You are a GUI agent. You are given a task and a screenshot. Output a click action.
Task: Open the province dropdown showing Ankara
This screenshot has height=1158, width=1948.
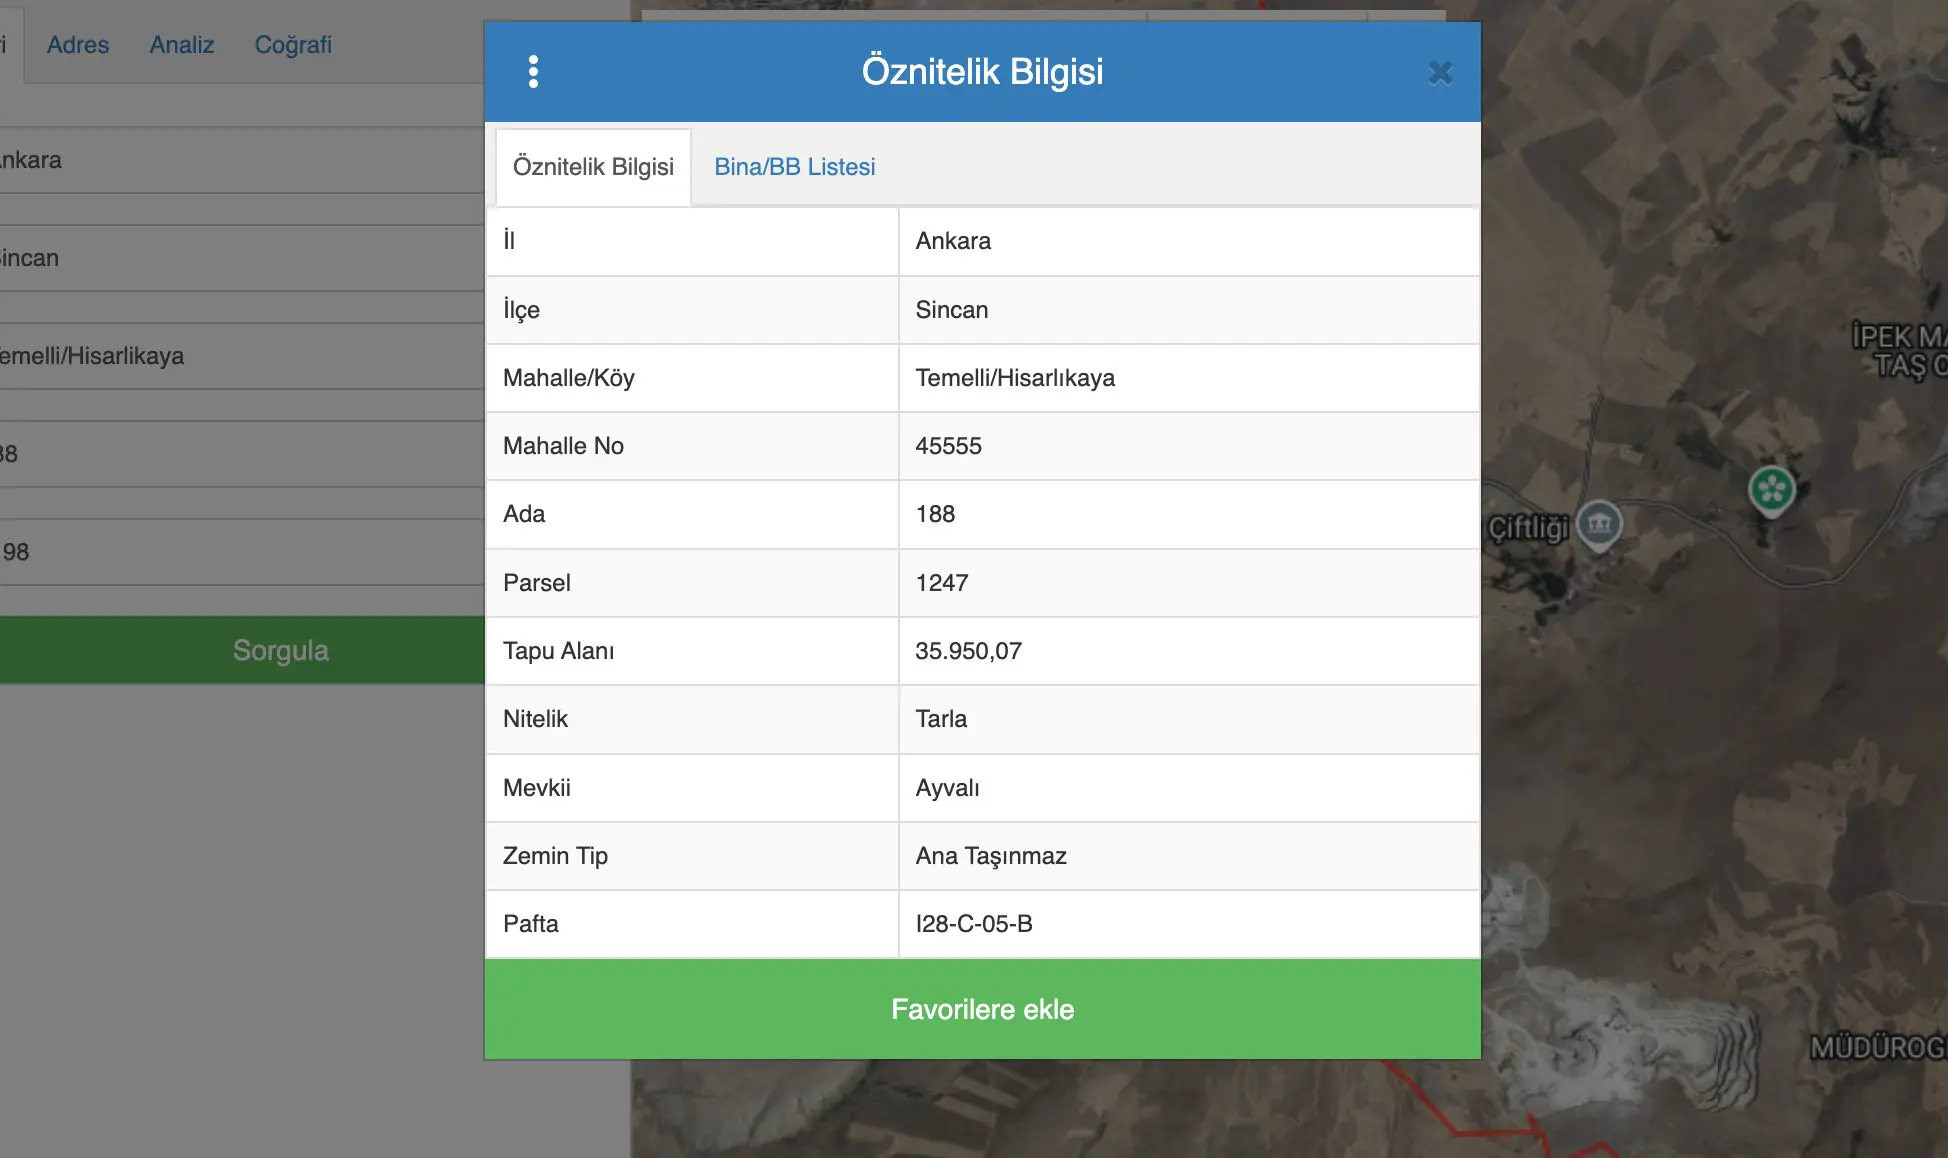tap(242, 160)
